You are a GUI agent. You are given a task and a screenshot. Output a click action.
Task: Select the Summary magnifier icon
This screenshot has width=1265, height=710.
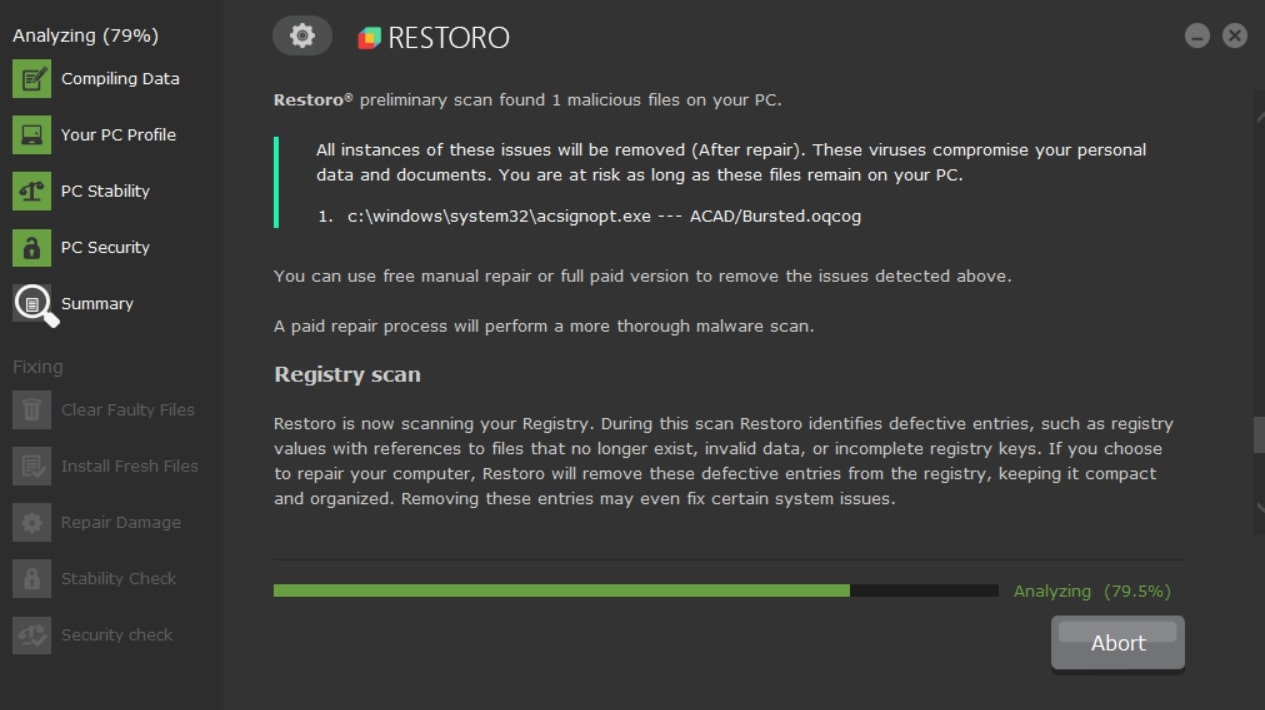point(35,304)
